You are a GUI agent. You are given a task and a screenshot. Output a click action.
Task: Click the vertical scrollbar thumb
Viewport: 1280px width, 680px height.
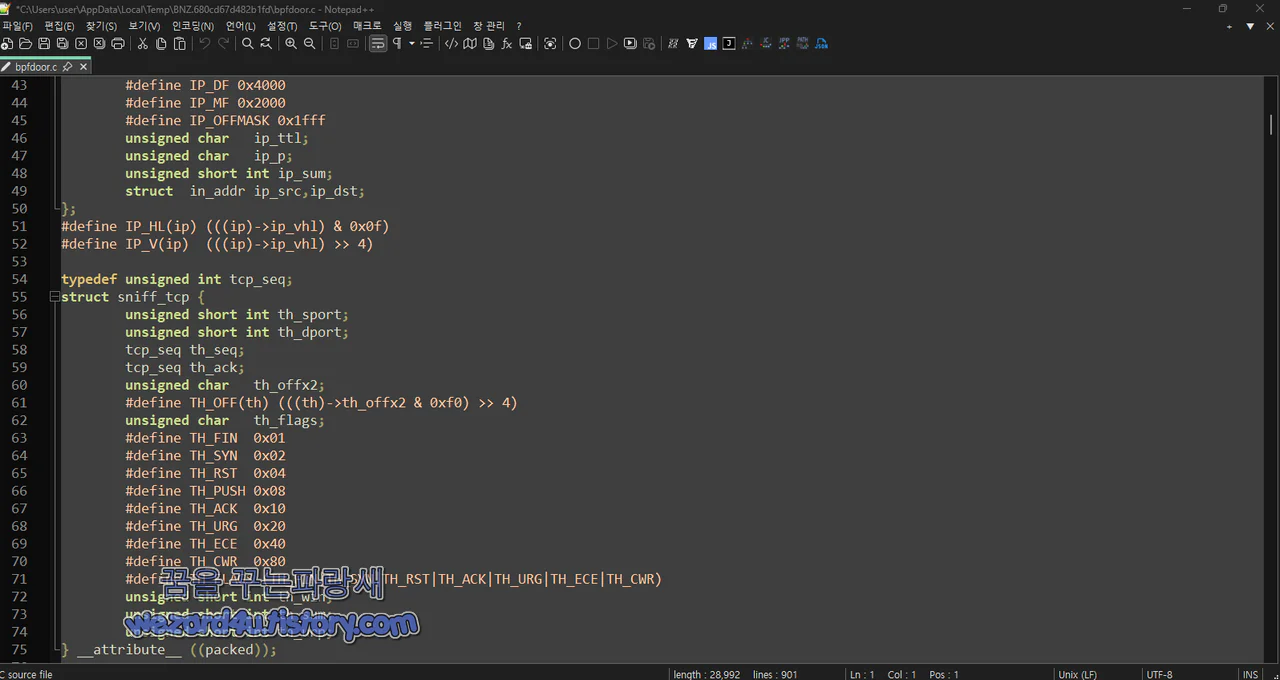(1271, 125)
